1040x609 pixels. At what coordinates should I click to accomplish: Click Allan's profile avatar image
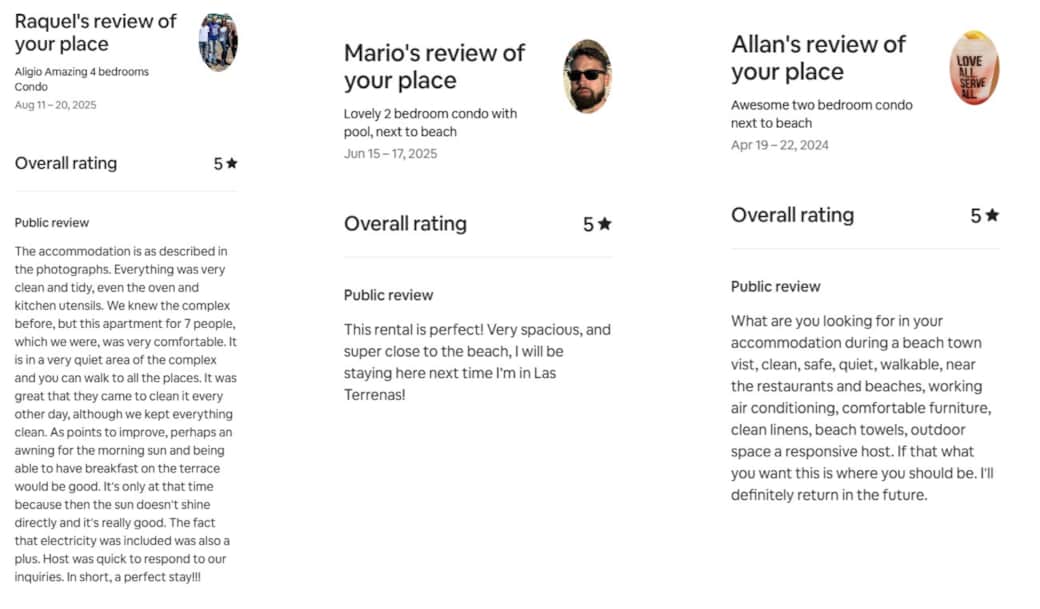click(974, 68)
